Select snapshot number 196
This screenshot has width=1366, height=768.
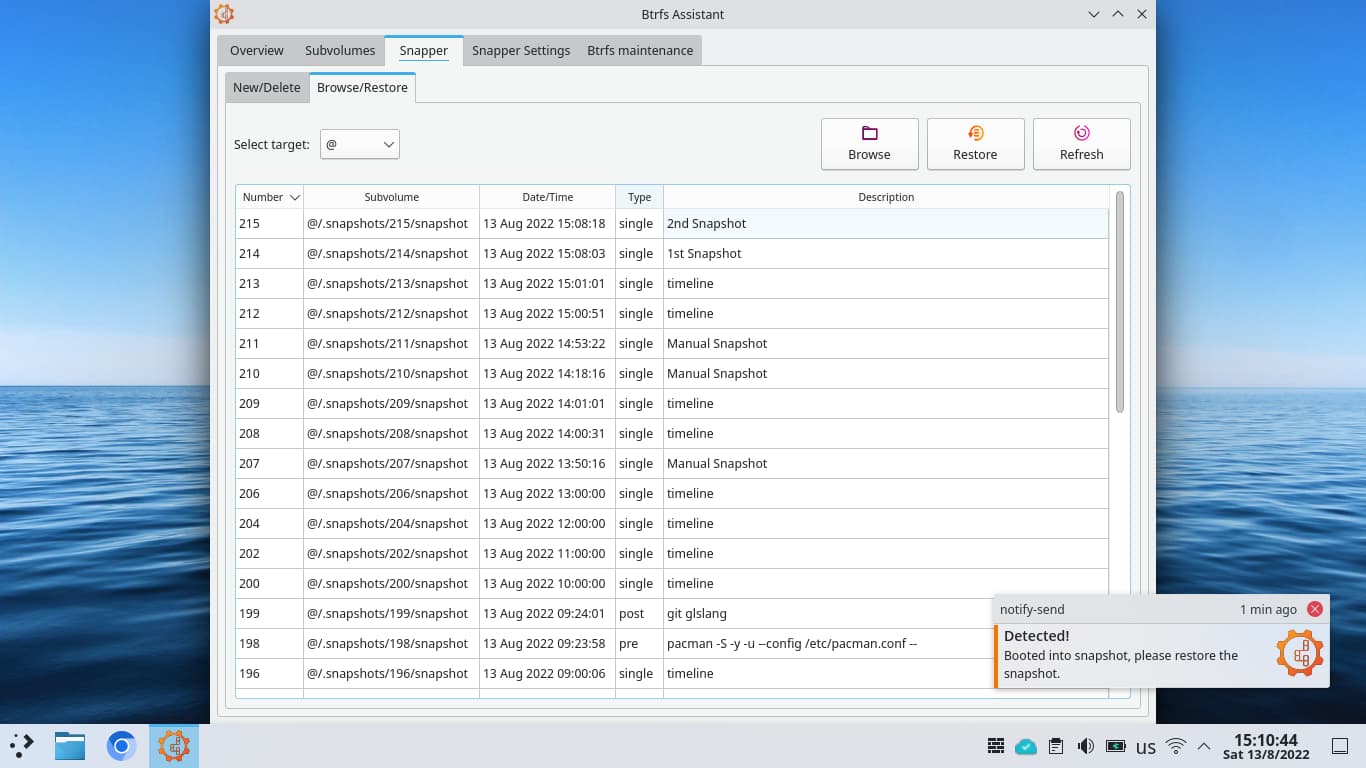(270, 673)
